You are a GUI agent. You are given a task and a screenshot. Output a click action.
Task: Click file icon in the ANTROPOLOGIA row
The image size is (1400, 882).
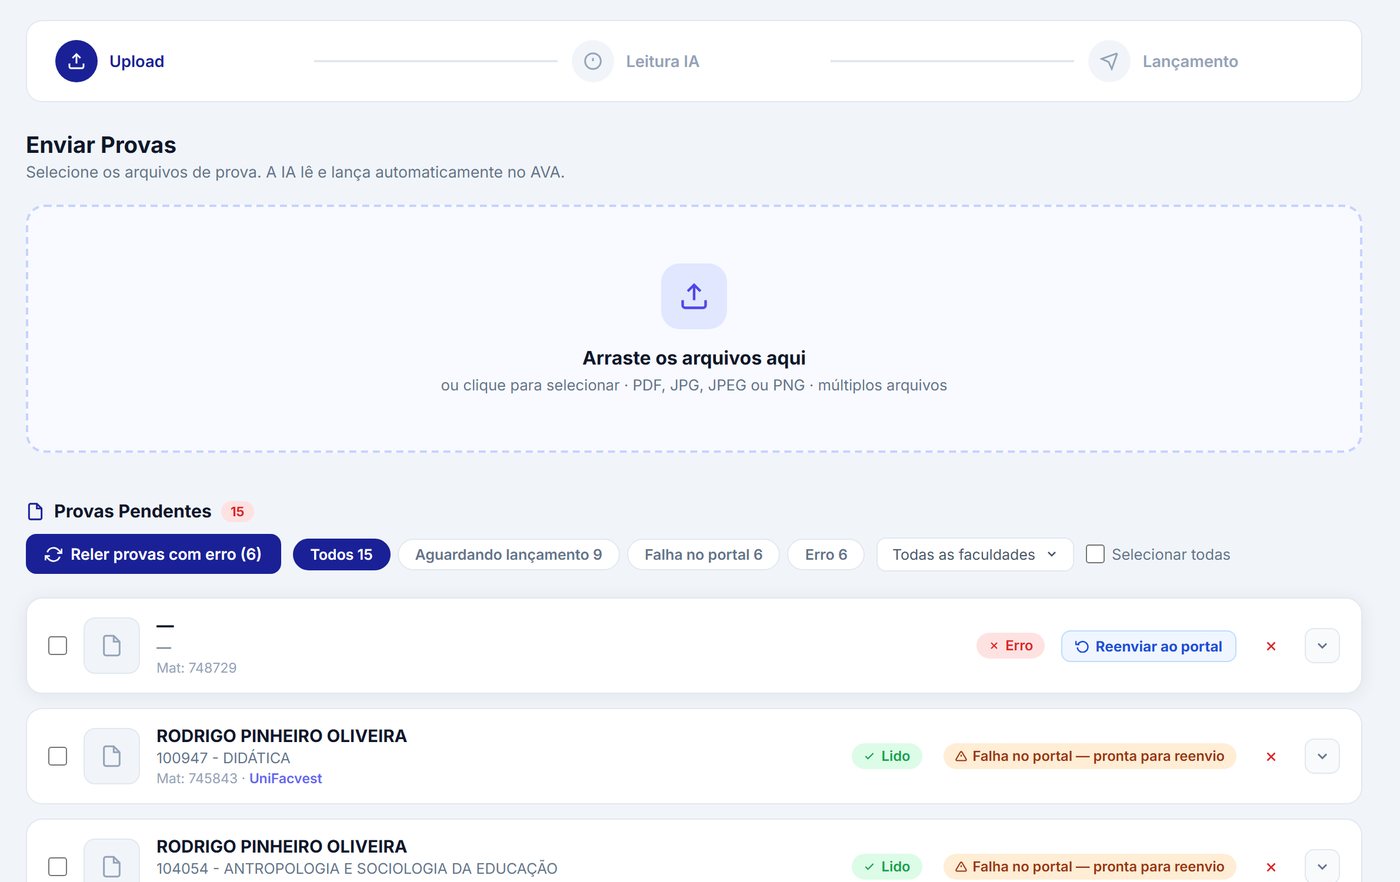point(112,866)
